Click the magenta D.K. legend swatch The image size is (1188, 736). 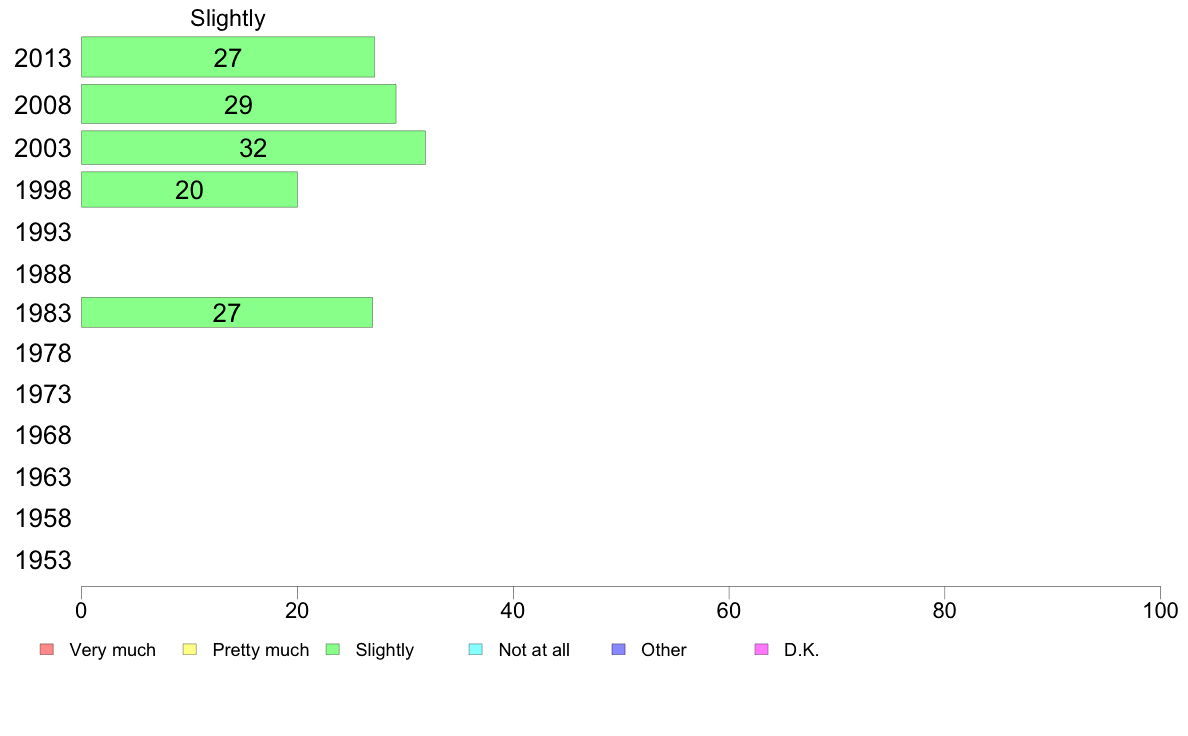click(x=761, y=650)
